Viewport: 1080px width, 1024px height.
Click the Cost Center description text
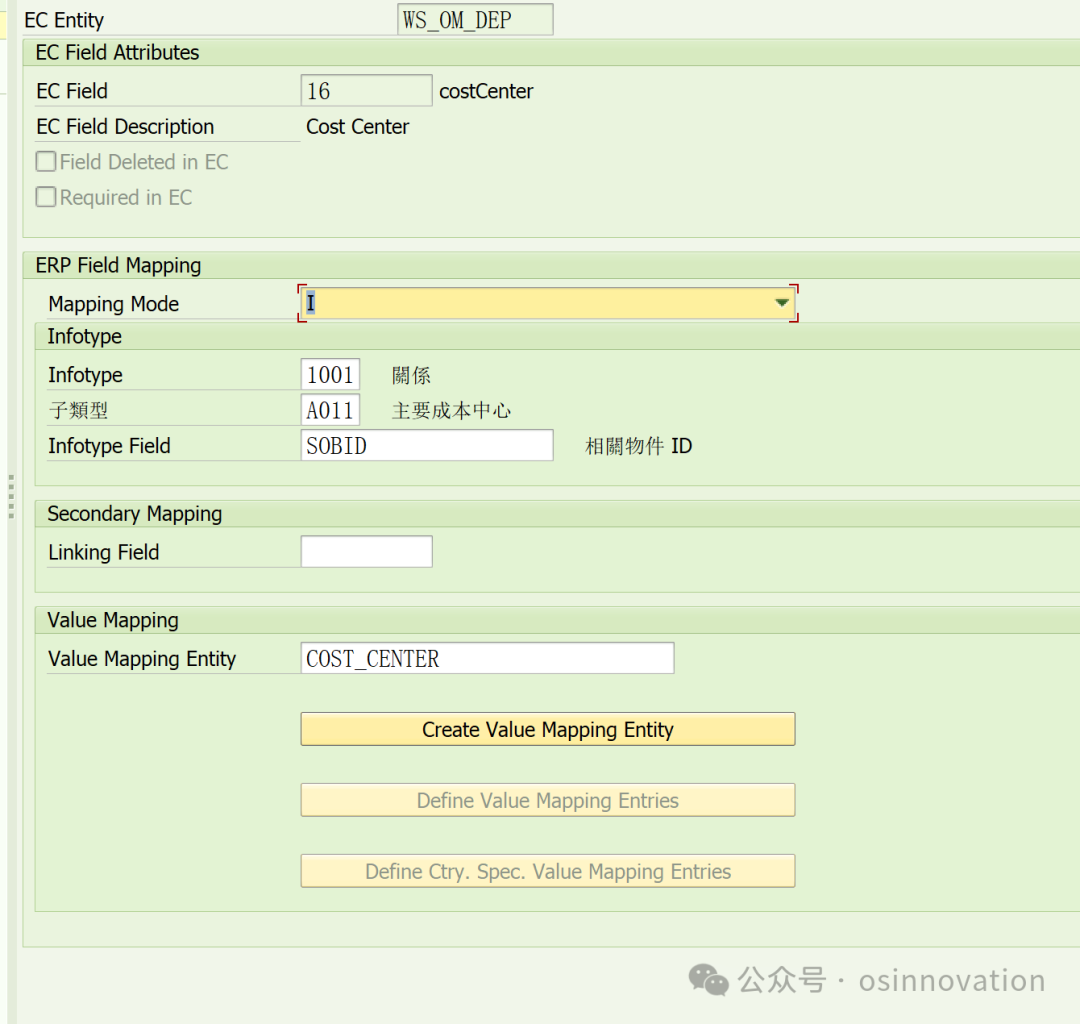click(x=357, y=127)
